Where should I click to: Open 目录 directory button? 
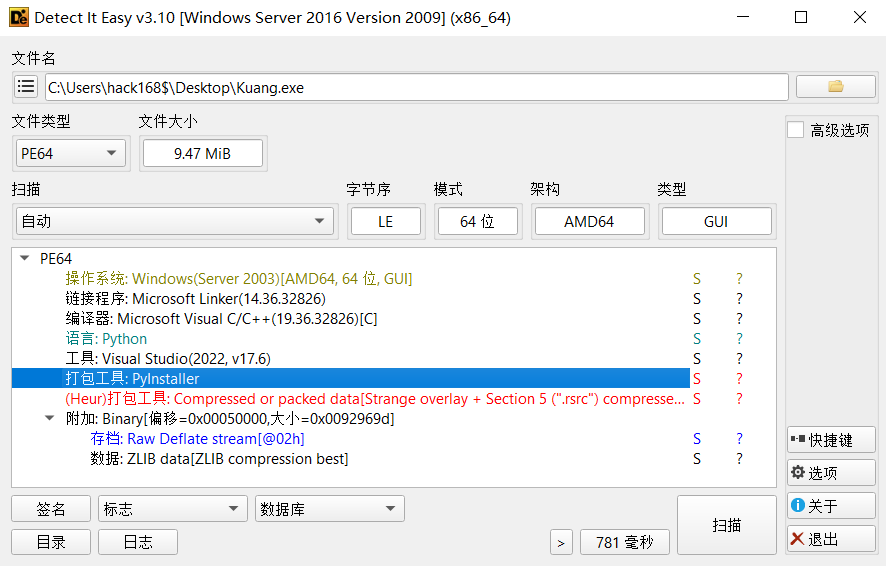[x=51, y=542]
